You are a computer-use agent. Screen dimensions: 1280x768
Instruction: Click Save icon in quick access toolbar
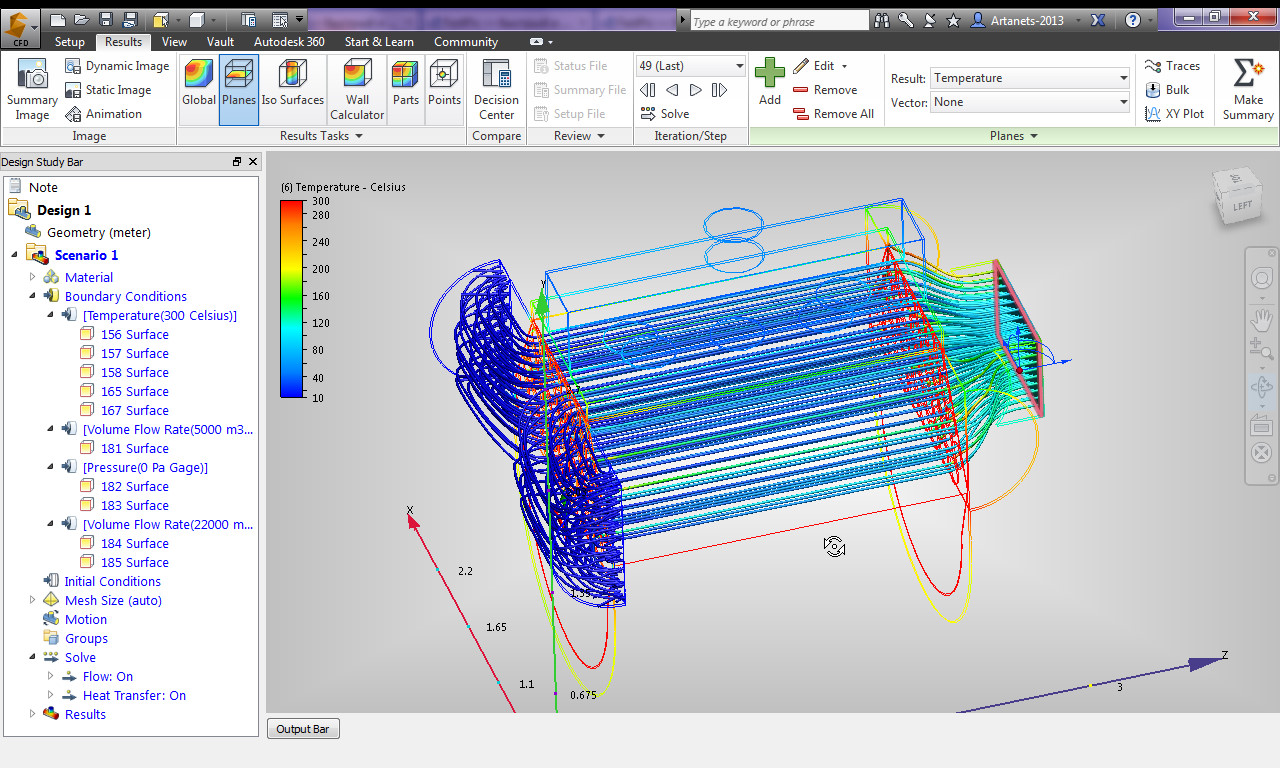click(105, 19)
